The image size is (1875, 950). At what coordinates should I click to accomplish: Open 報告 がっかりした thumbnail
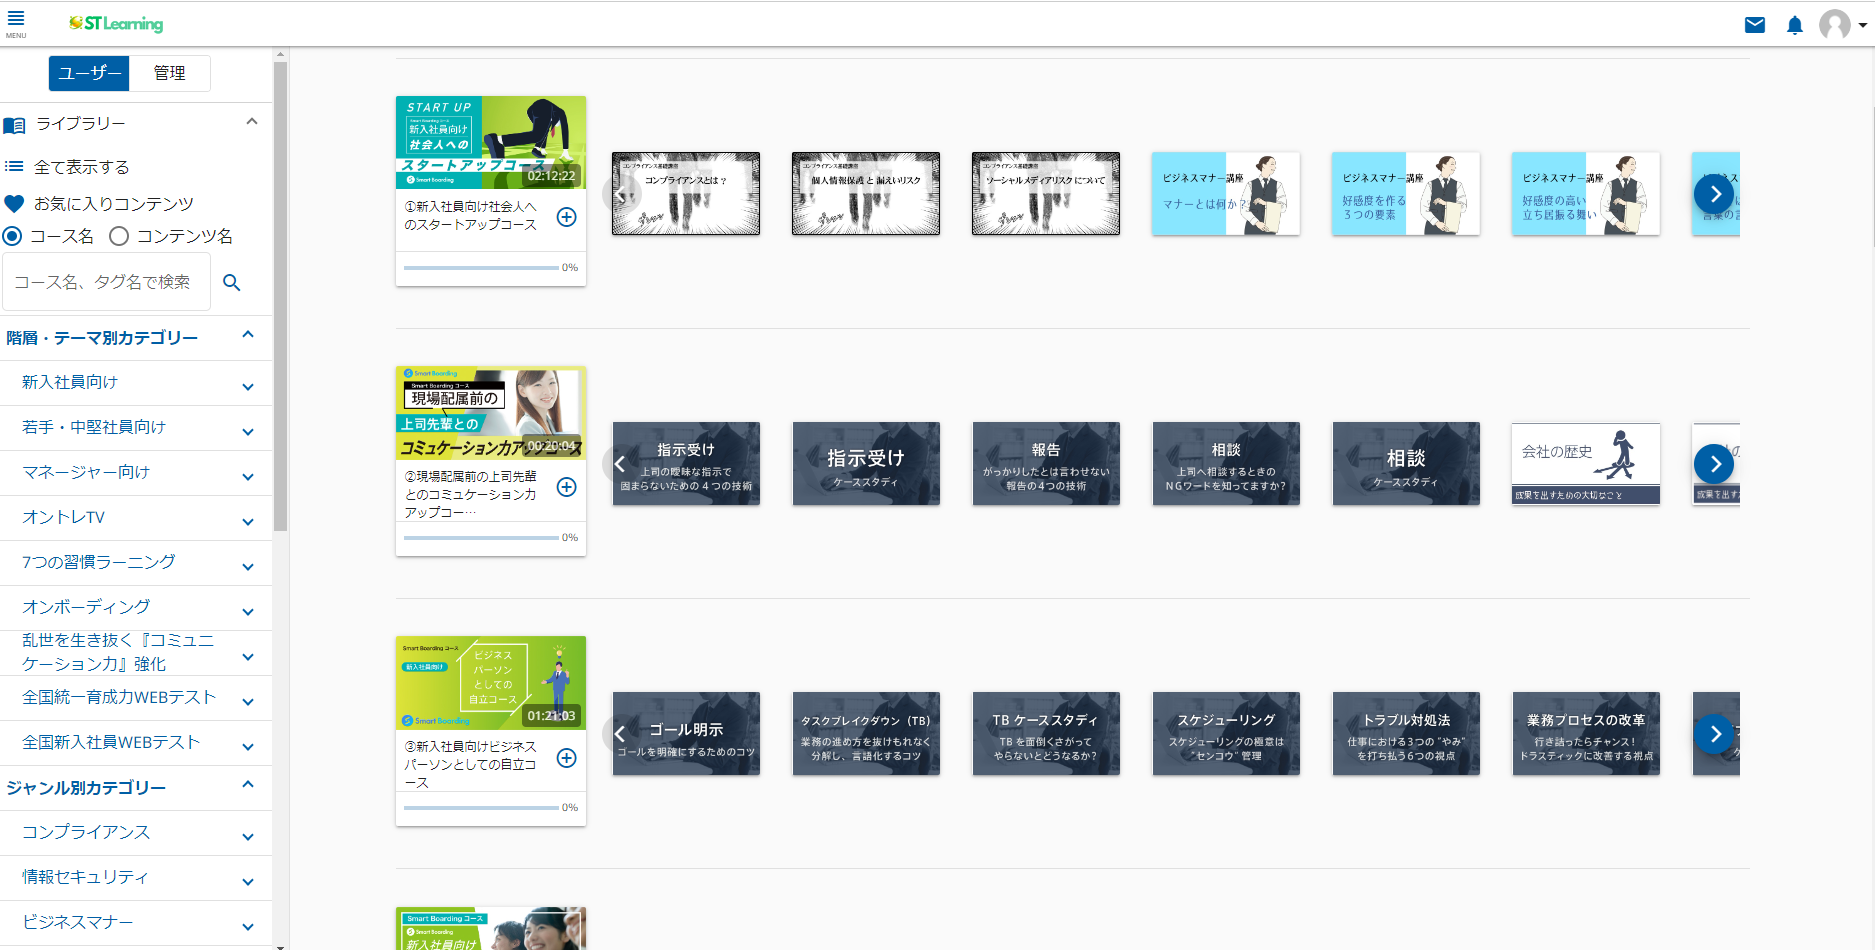click(1046, 464)
